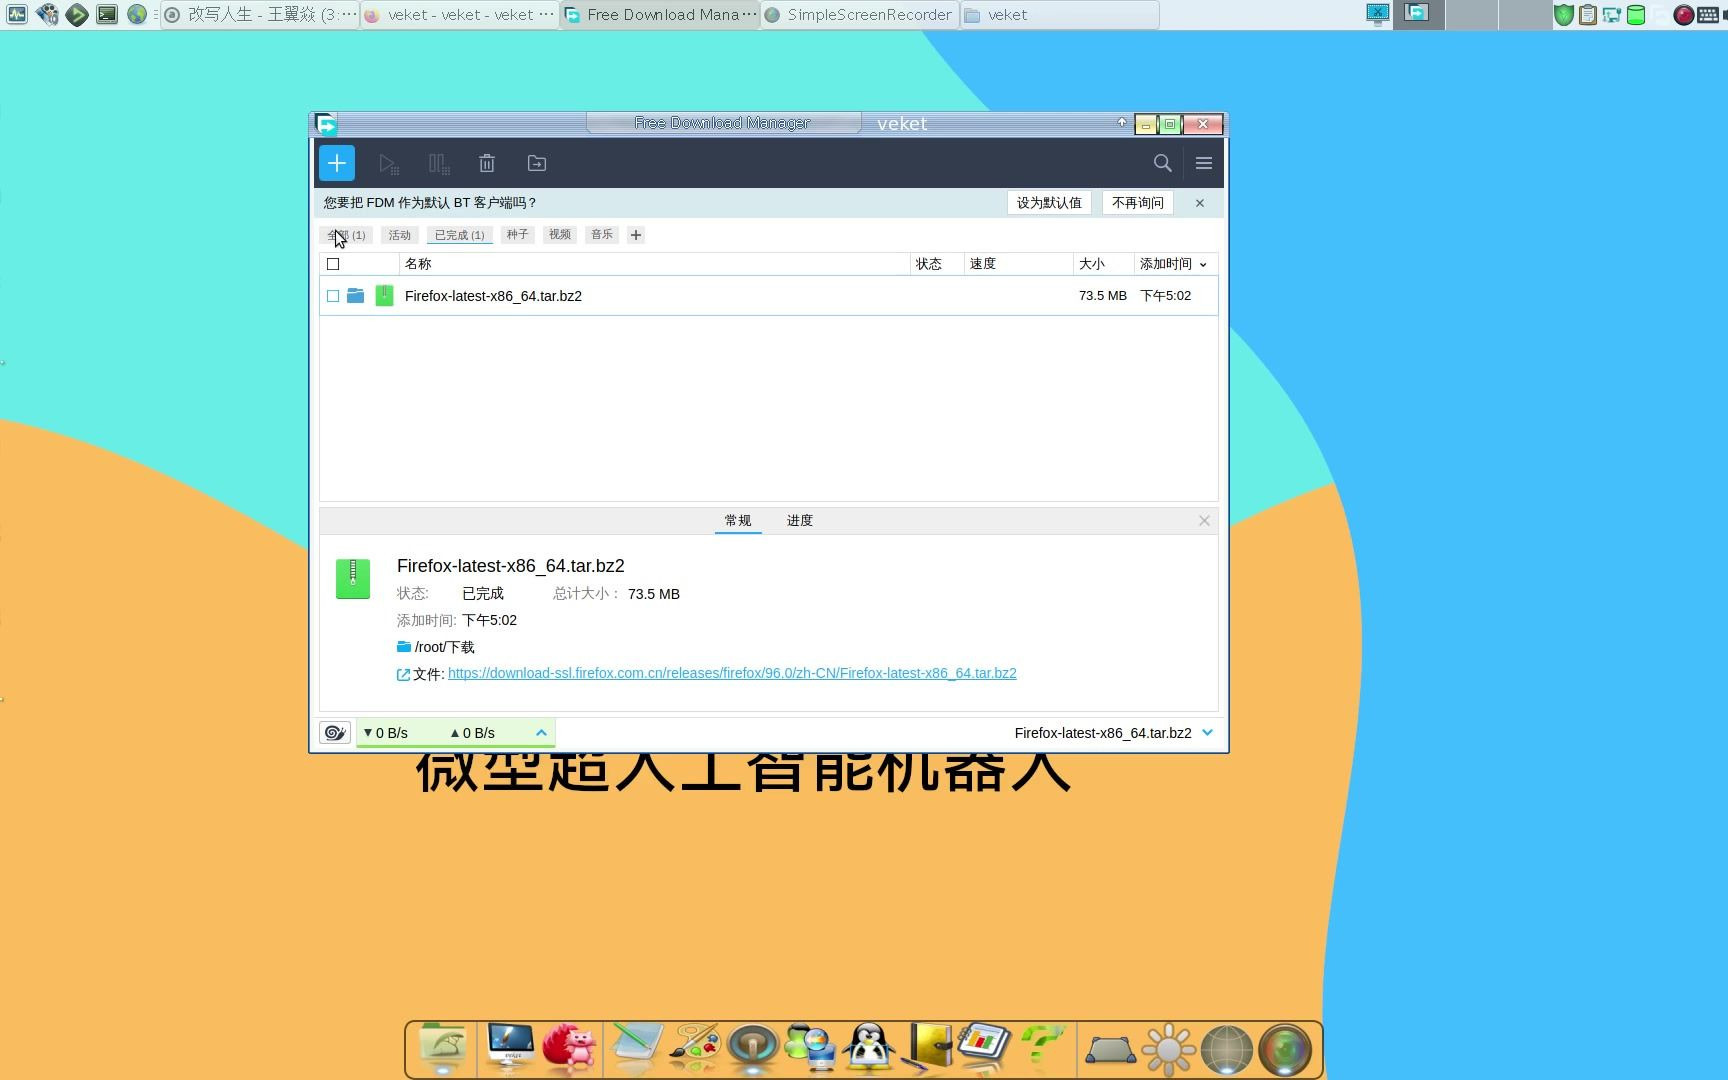The width and height of the screenshot is (1728, 1080).
Task: Open the FDM hamburger menu
Action: (x=1203, y=162)
